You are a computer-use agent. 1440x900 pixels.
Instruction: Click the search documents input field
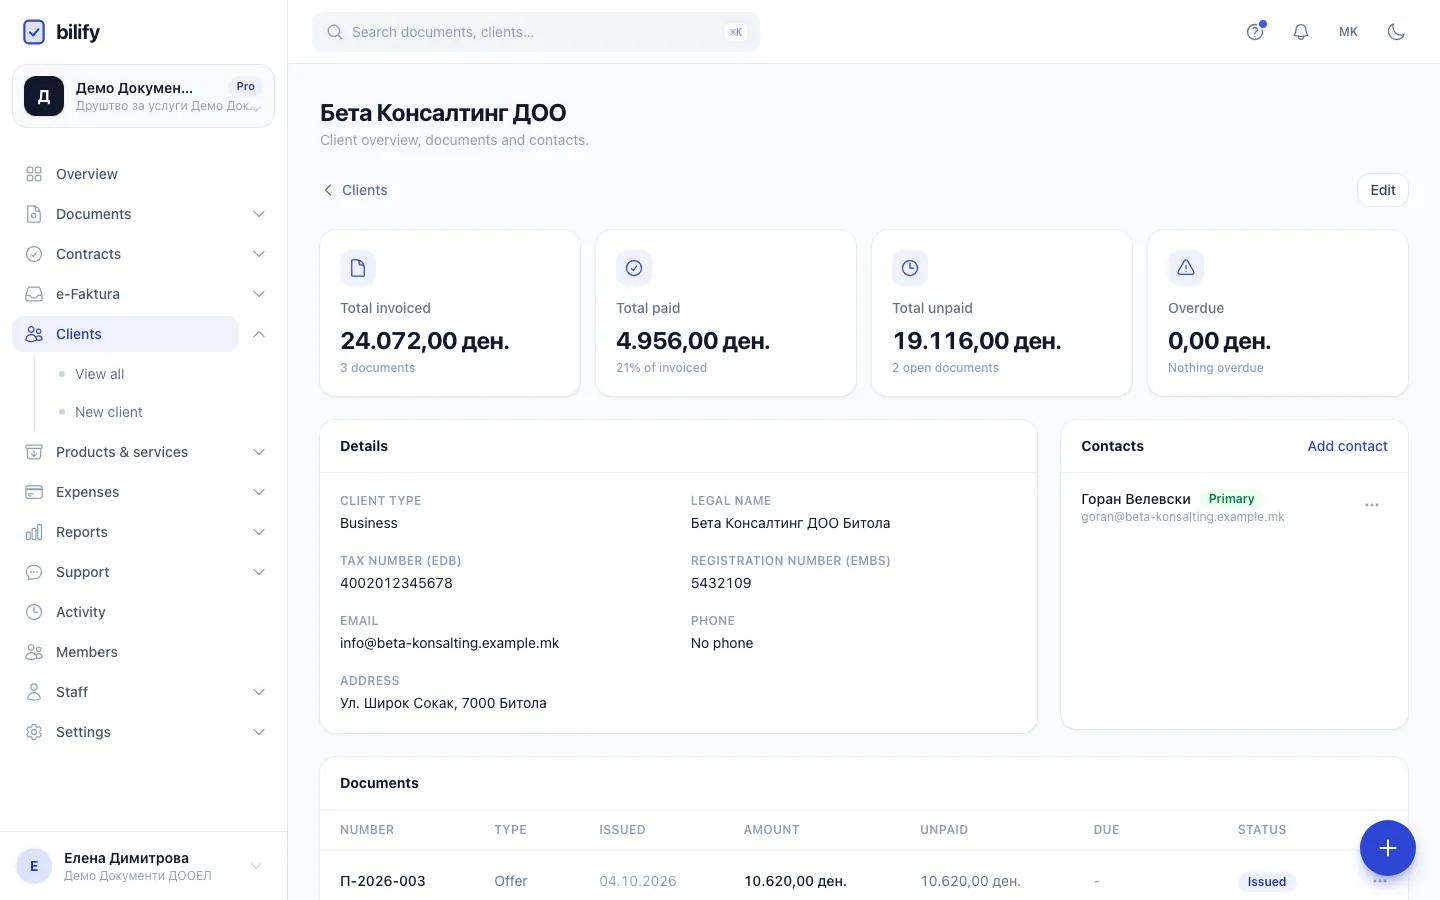click(x=536, y=32)
